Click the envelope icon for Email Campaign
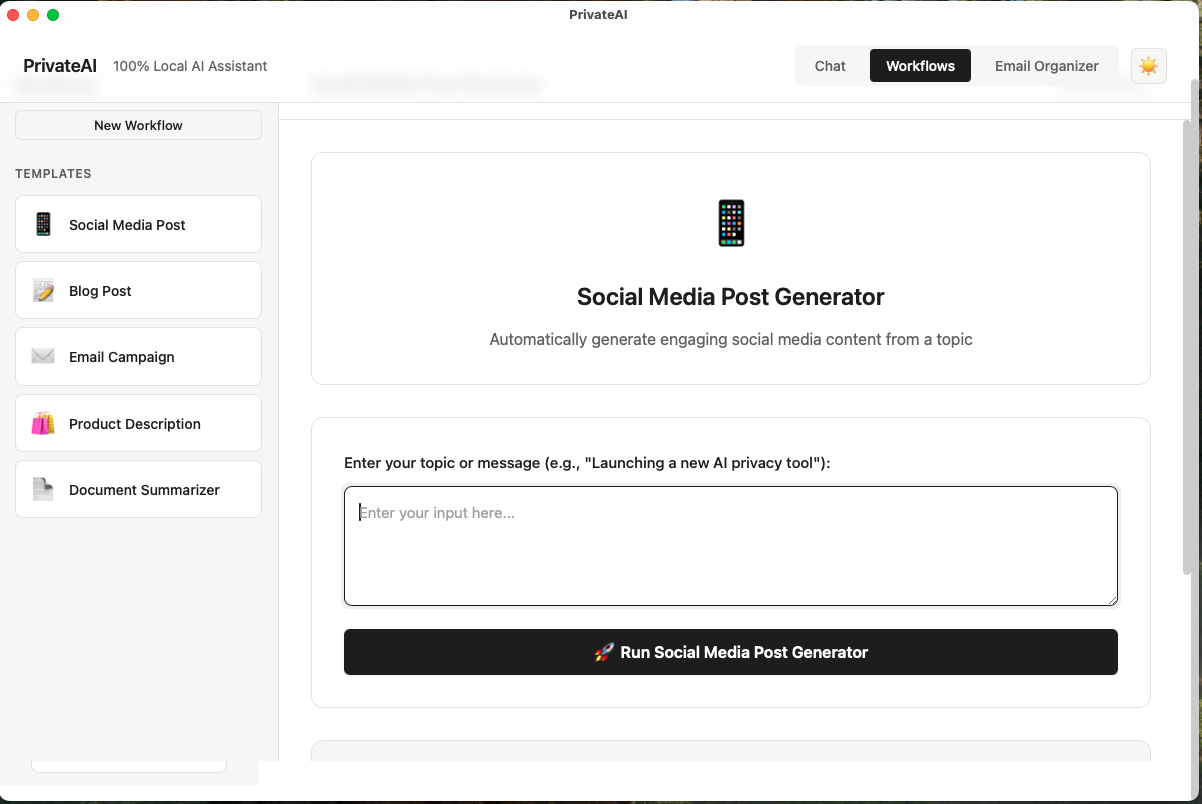 coord(42,356)
